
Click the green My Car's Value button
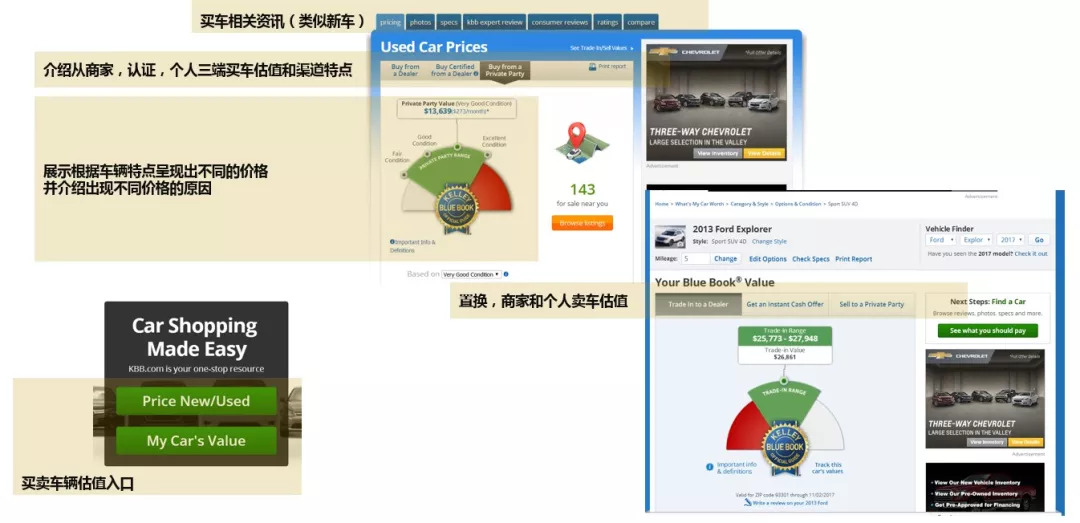tap(196, 440)
